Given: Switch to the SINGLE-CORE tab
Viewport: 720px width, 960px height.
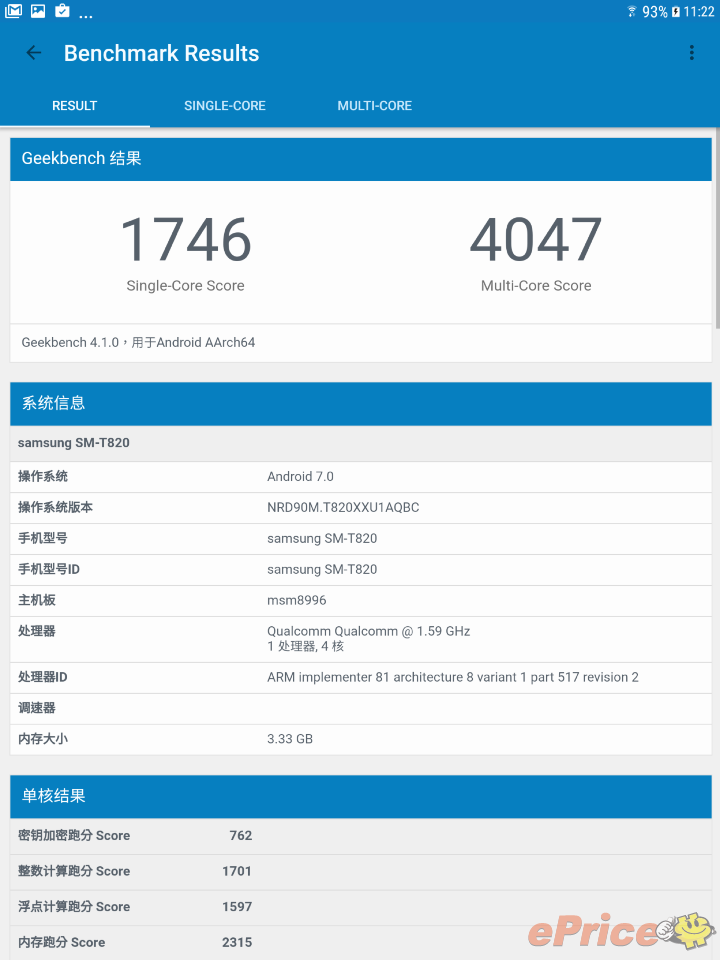Looking at the screenshot, I should tap(225, 106).
